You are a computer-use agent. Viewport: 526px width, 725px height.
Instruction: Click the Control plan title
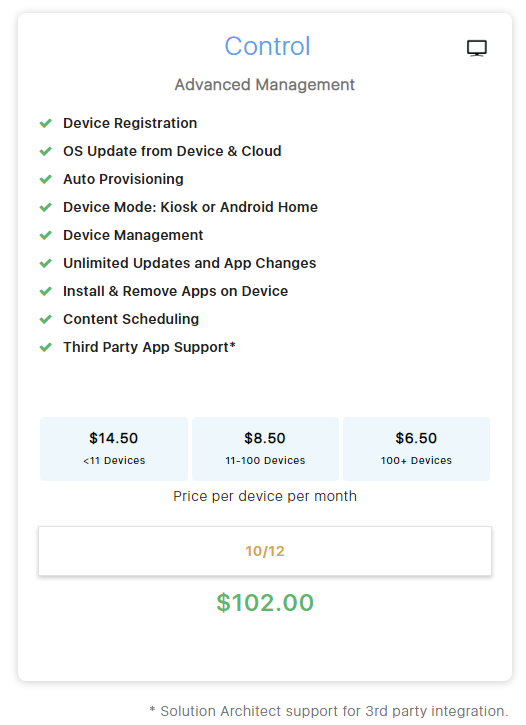pyautogui.click(x=267, y=46)
